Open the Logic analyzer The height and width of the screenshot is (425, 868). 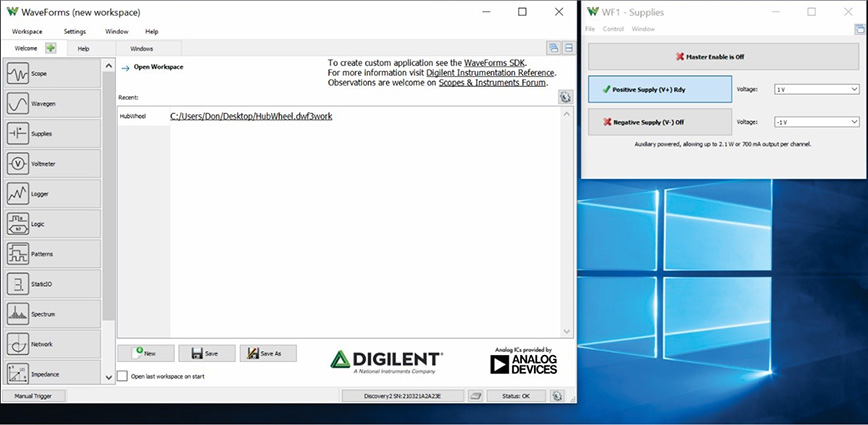coord(52,223)
